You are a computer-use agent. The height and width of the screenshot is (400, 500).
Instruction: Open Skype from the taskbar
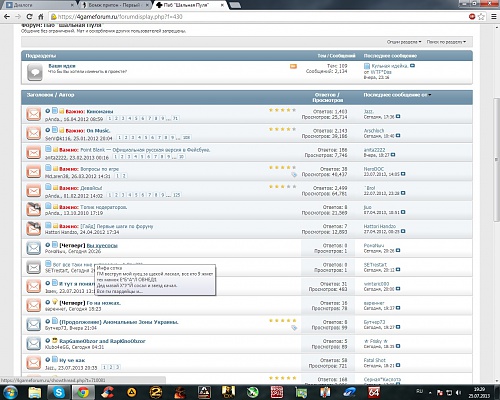point(59,392)
